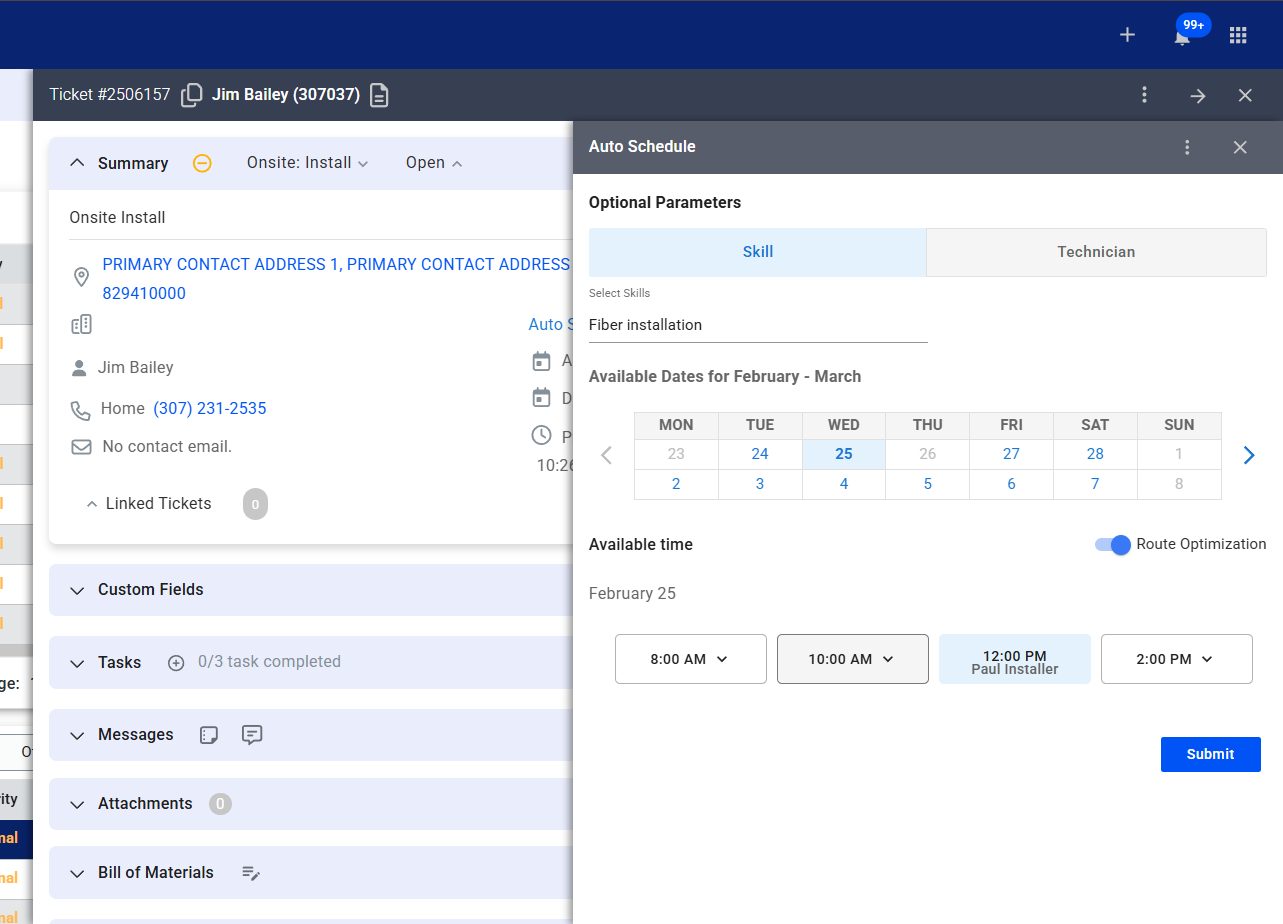Image resolution: width=1283 pixels, height=924 pixels.
Task: Open the Bill of Materials edit icon
Action: pos(251,873)
